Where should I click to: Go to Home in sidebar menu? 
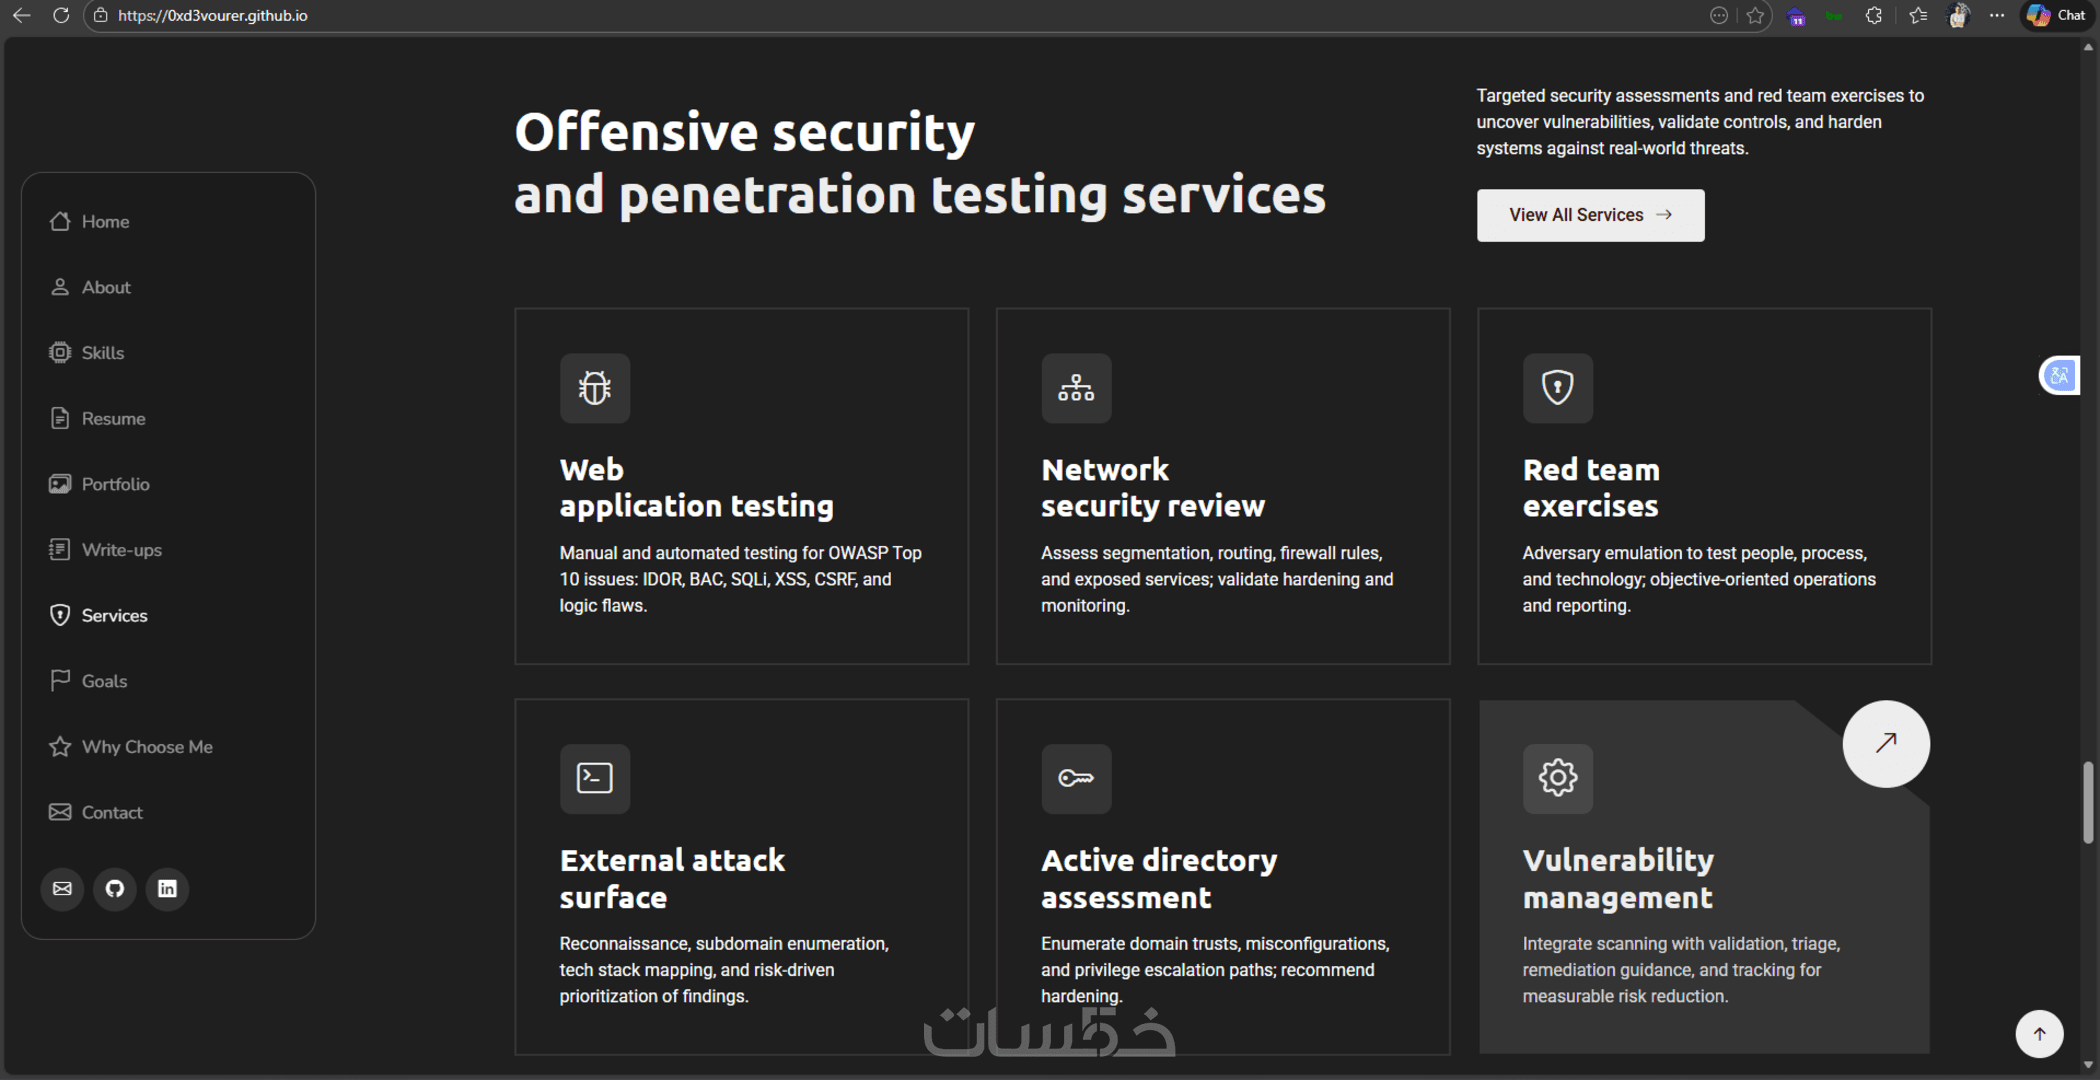pos(105,222)
